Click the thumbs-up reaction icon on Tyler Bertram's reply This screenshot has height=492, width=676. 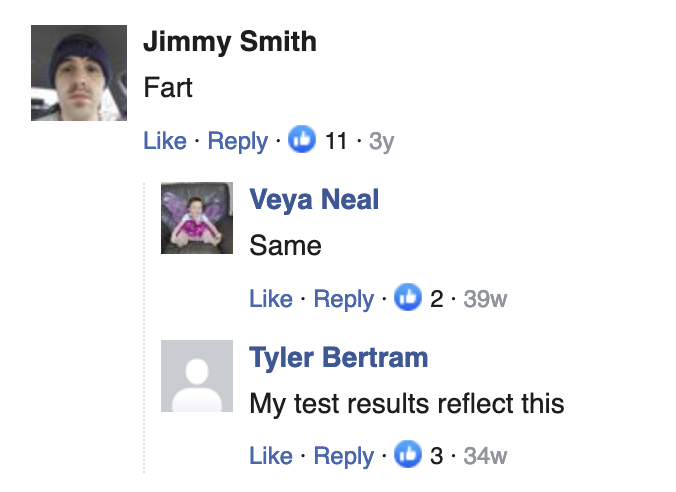click(408, 456)
